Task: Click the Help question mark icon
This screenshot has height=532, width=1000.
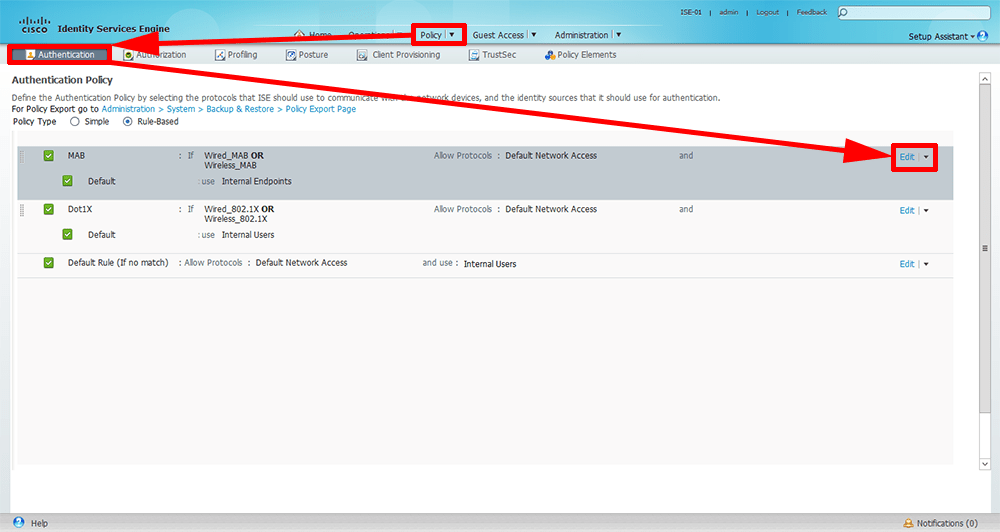Action: (x=19, y=522)
